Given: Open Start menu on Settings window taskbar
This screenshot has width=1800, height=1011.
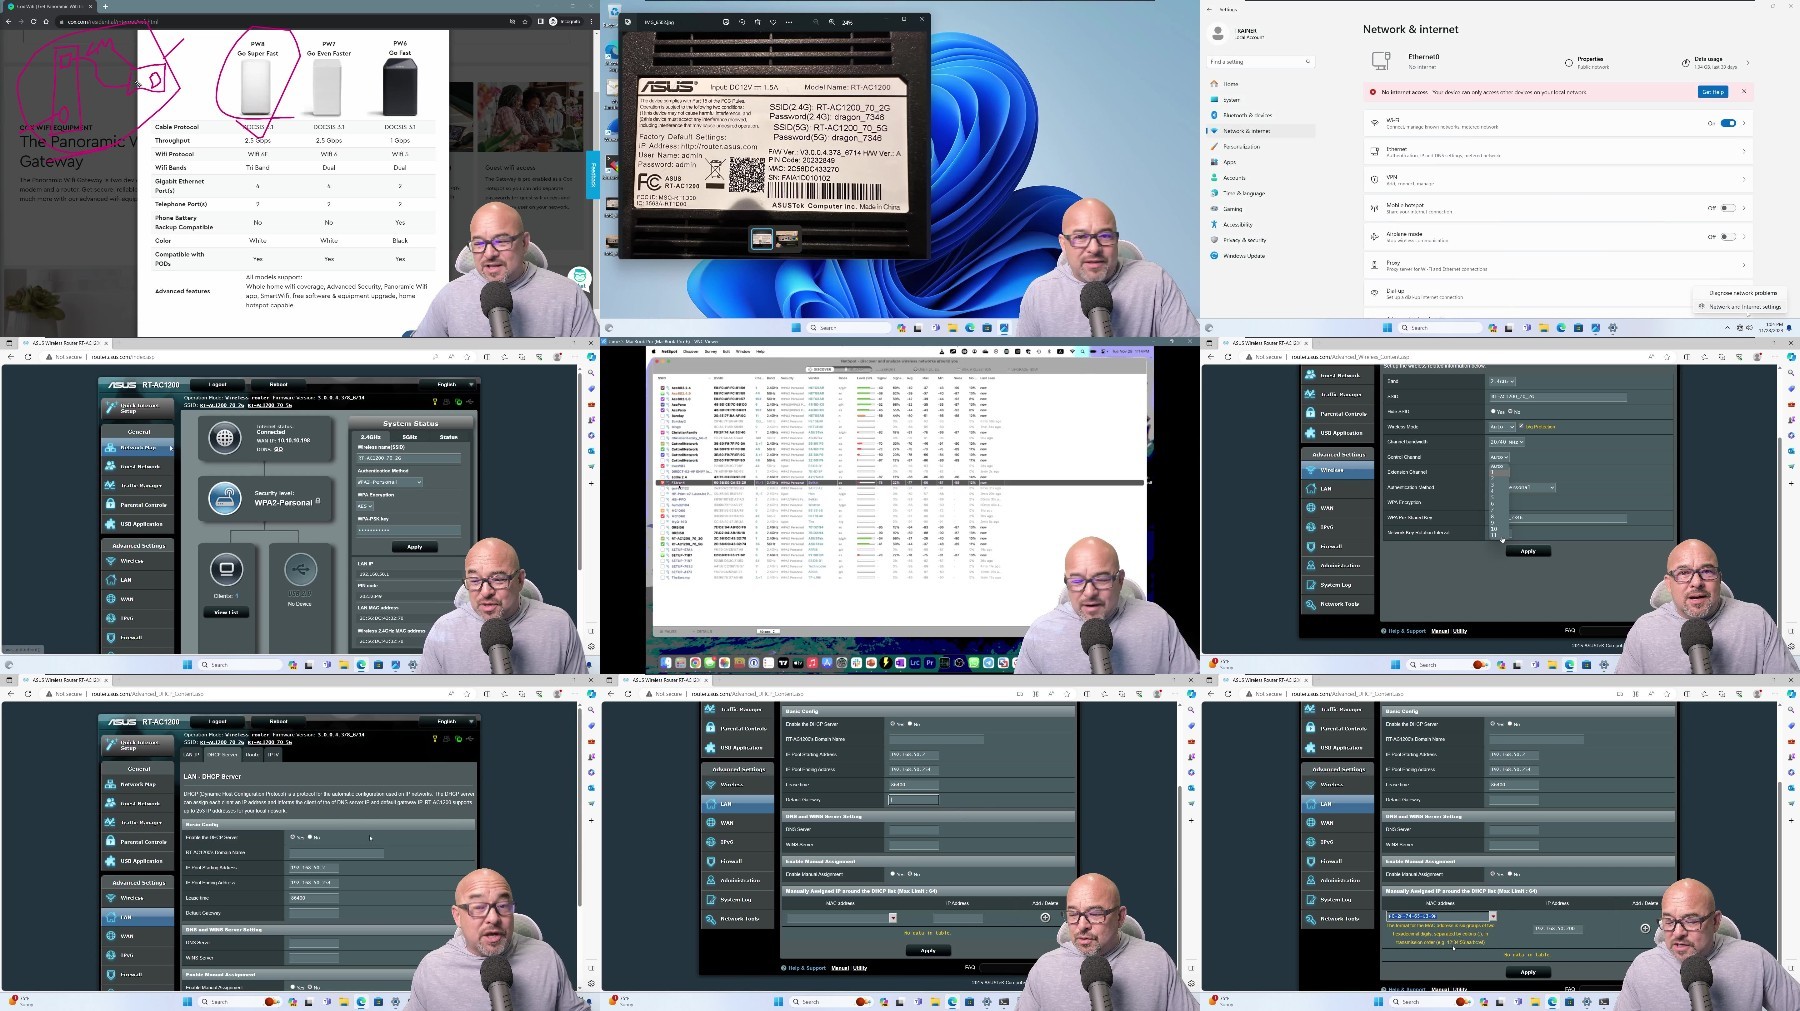Looking at the screenshot, I should 1388,328.
